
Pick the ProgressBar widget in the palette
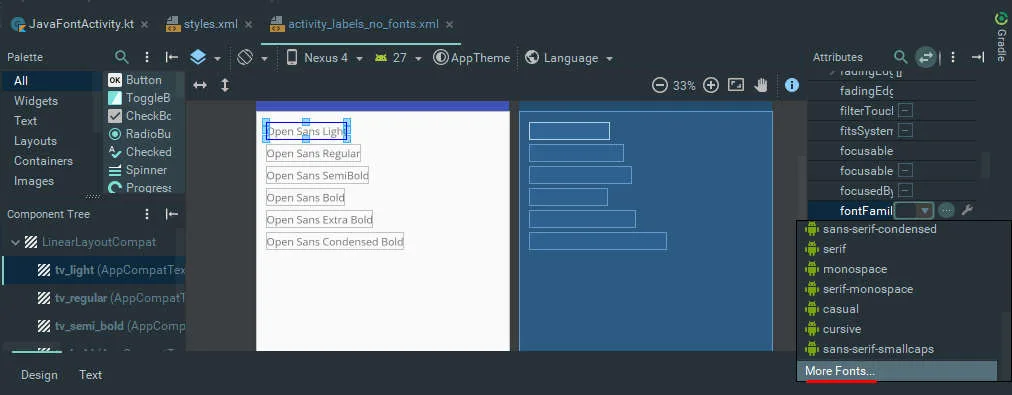(139, 188)
